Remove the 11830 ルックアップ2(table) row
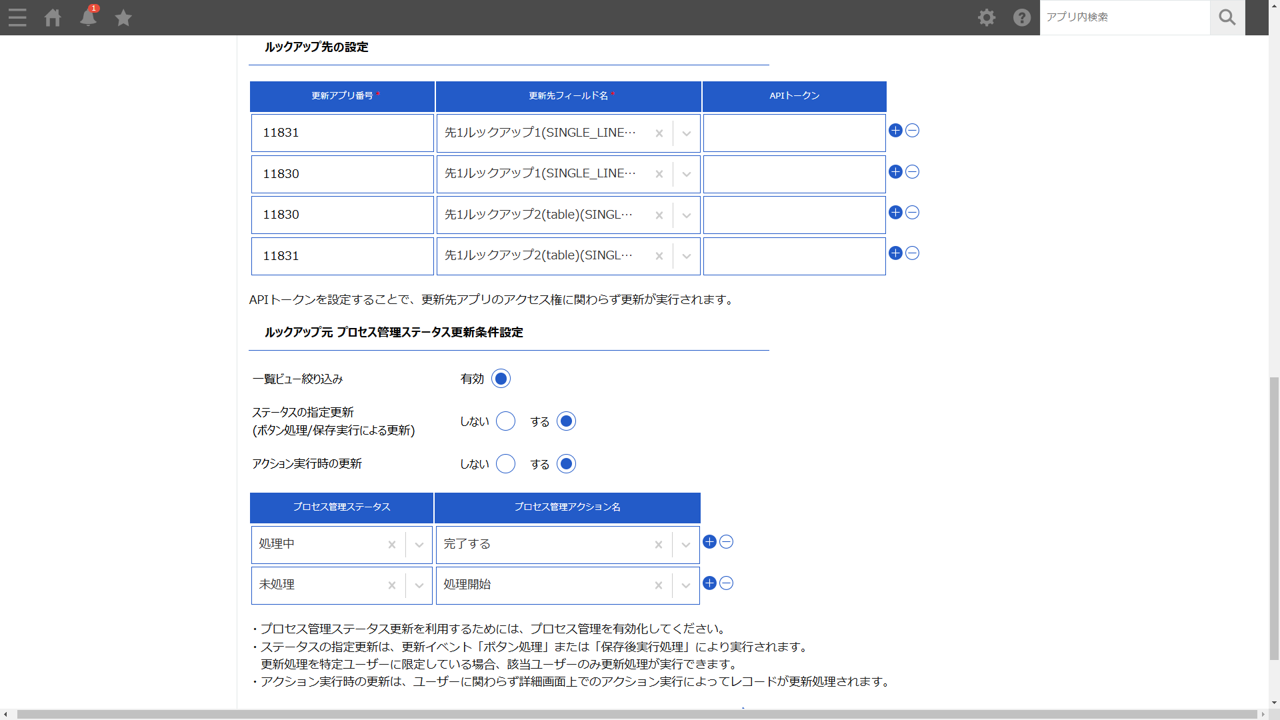 pyautogui.click(x=912, y=213)
